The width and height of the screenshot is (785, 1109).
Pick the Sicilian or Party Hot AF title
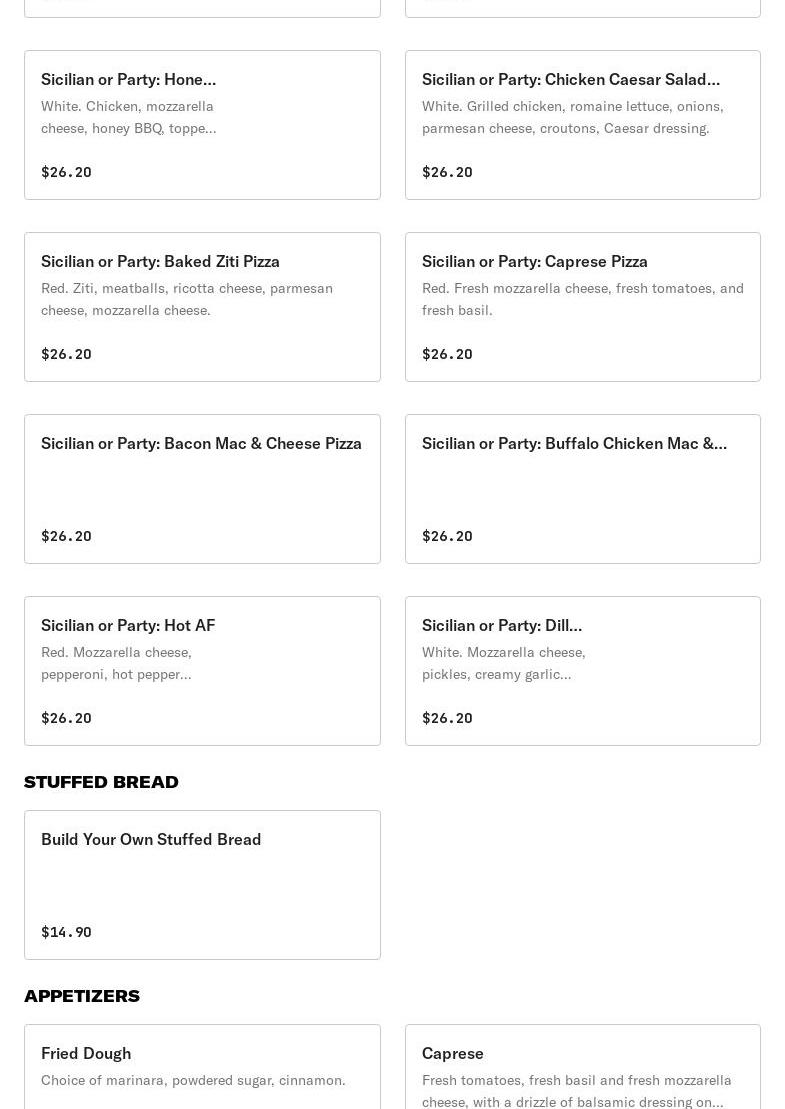[x=128, y=625]
